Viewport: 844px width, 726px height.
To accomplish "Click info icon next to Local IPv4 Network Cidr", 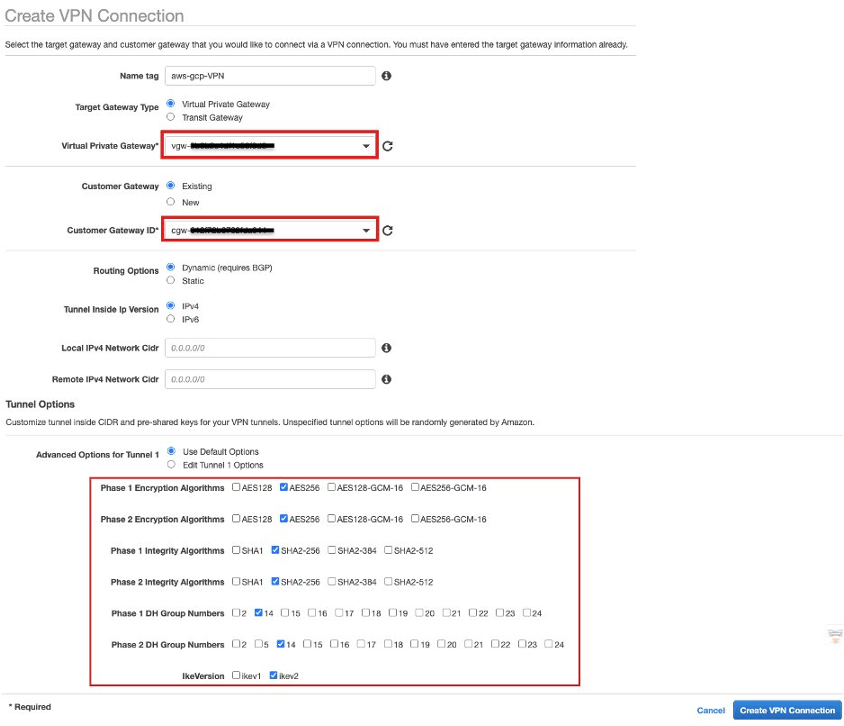I will tap(386, 348).
